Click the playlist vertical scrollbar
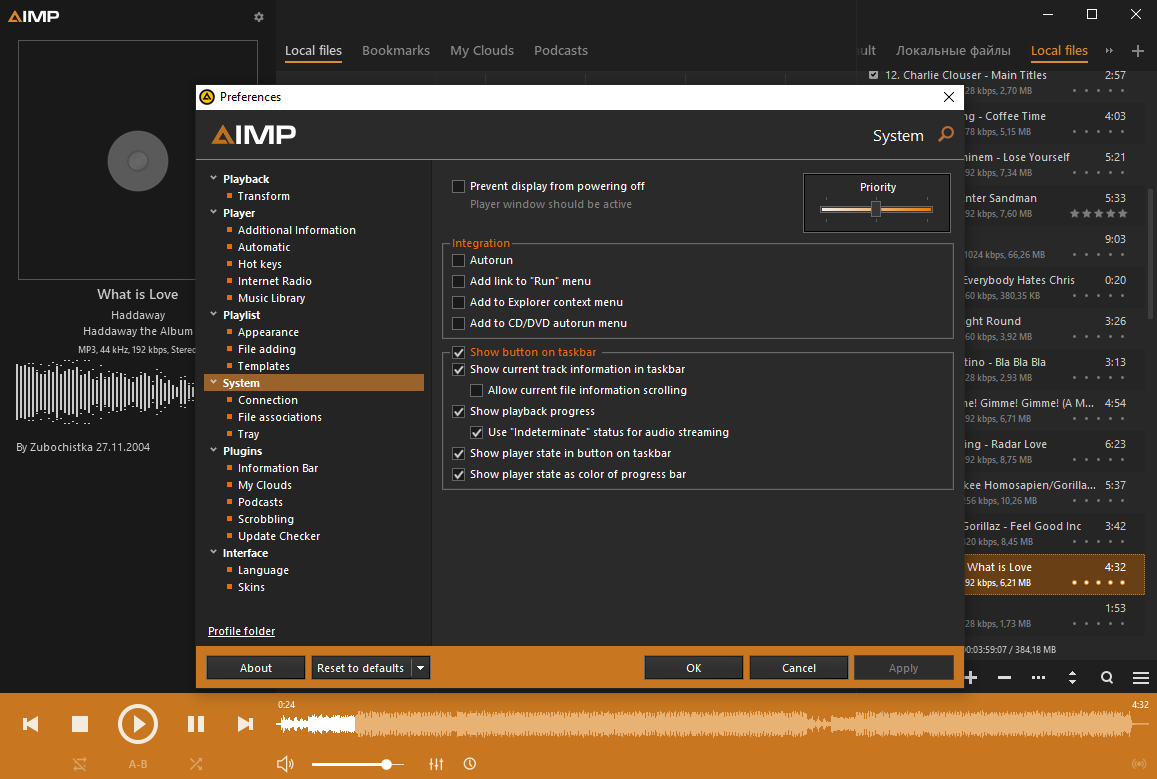 click(x=1150, y=254)
